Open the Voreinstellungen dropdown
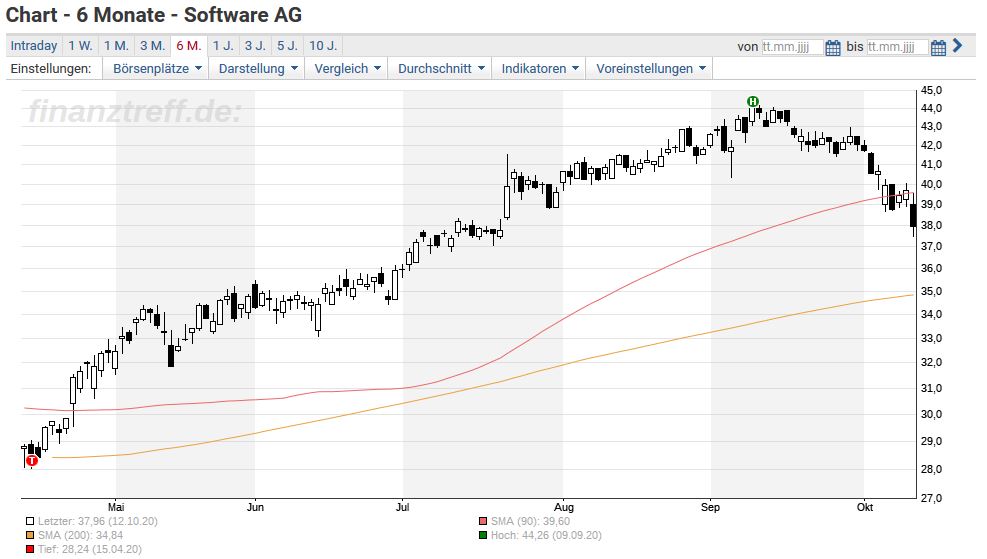This screenshot has height=559, width=987. (x=651, y=69)
